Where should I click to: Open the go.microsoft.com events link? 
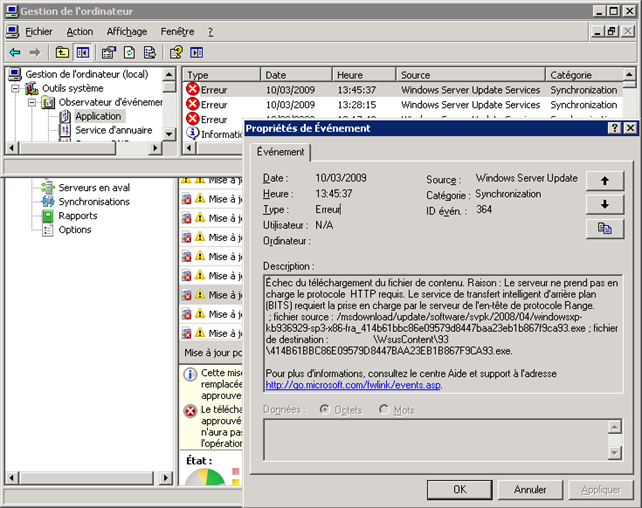[353, 385]
